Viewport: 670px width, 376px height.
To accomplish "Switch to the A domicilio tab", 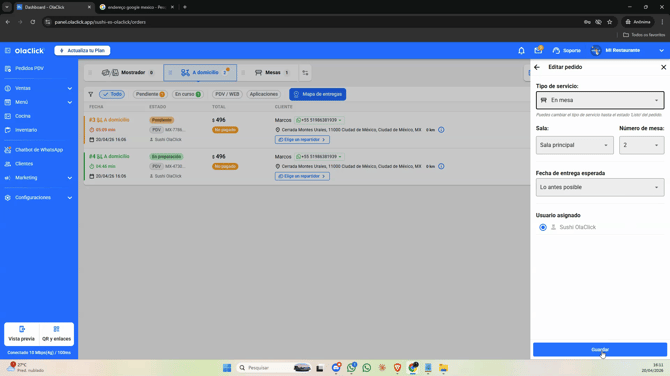I will (x=200, y=73).
